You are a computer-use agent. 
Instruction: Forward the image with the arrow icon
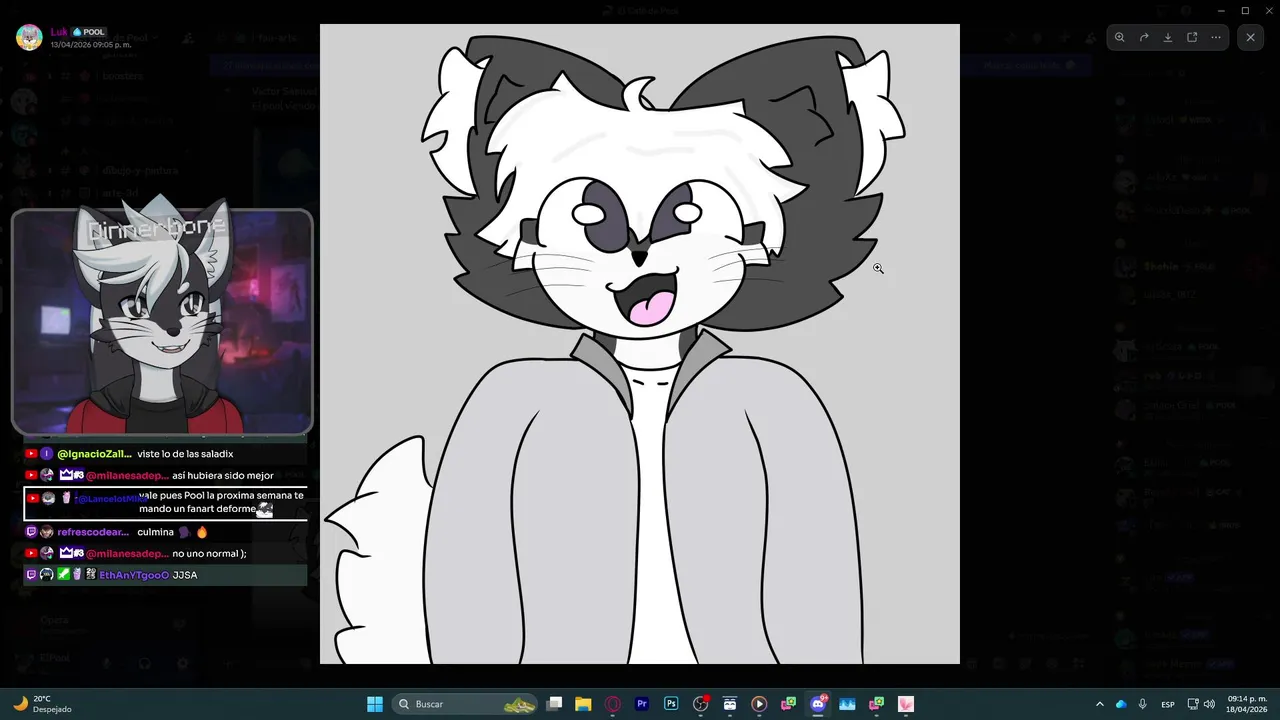(1144, 37)
